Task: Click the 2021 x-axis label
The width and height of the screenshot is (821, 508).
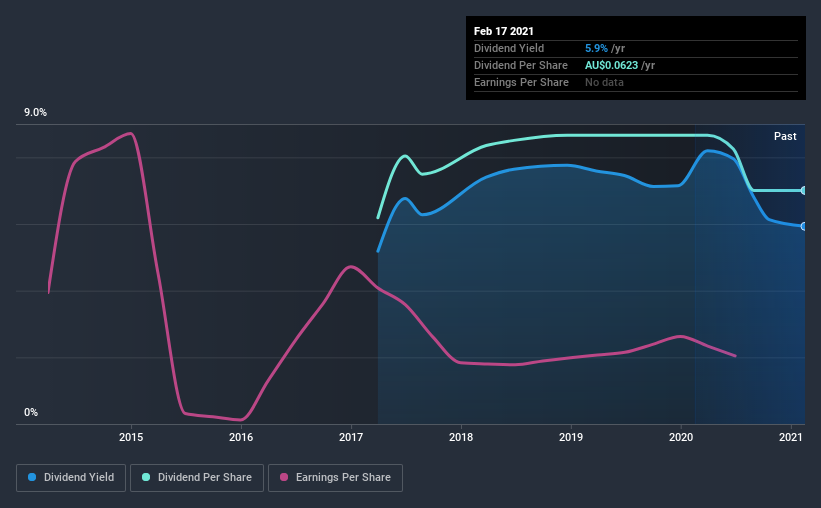Action: [791, 437]
